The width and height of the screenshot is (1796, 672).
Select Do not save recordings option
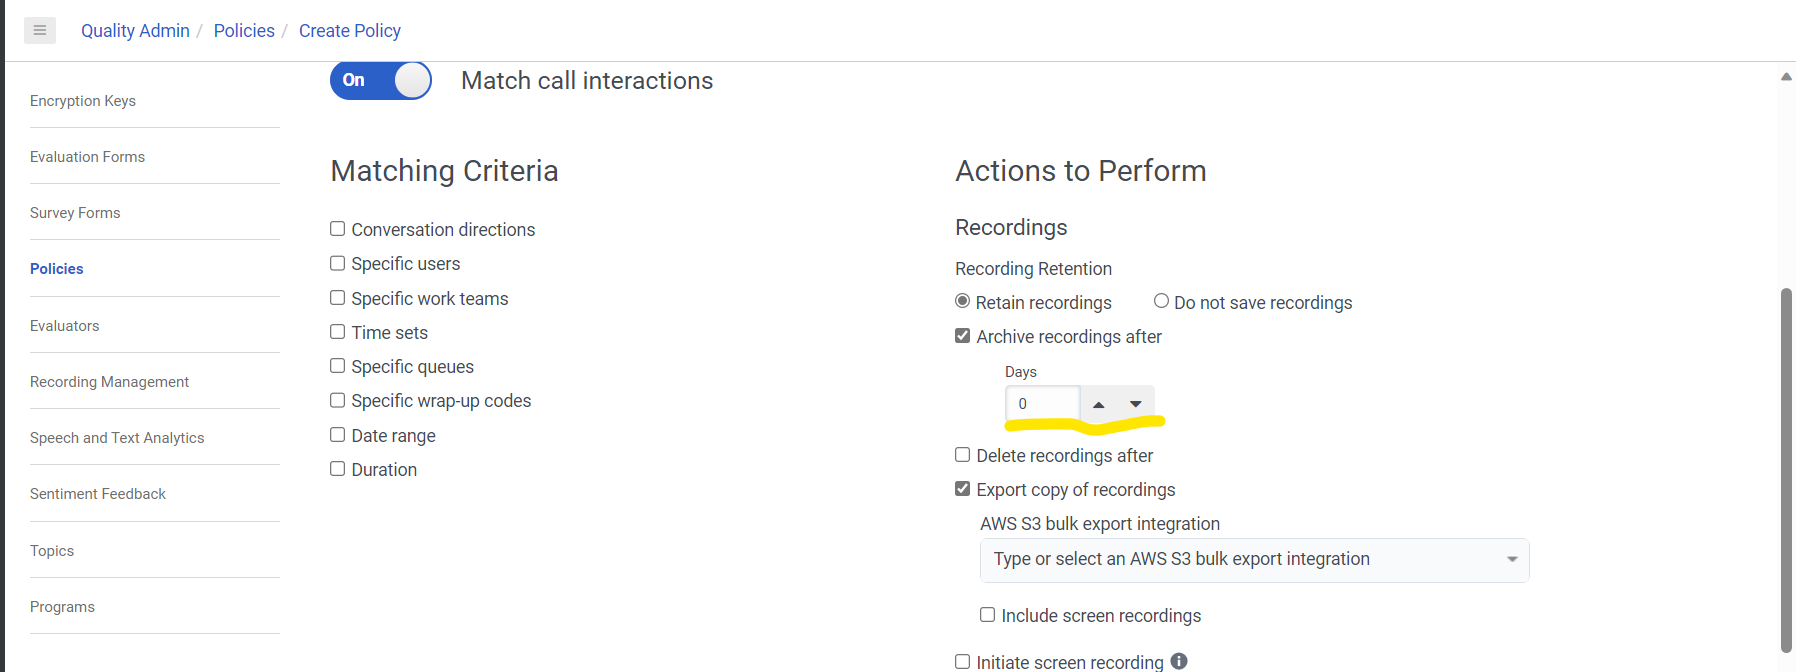coord(1161,301)
